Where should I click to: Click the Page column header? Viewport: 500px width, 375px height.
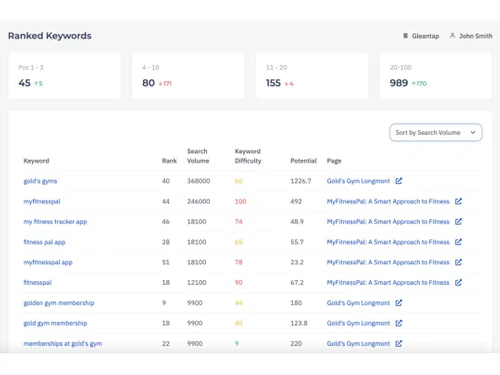334,161
